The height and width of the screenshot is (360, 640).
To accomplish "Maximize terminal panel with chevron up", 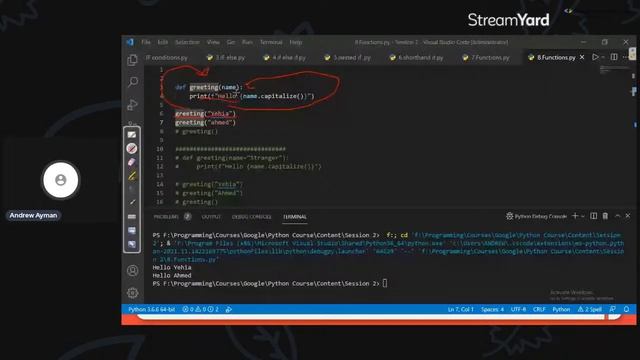I will (x=618, y=216).
